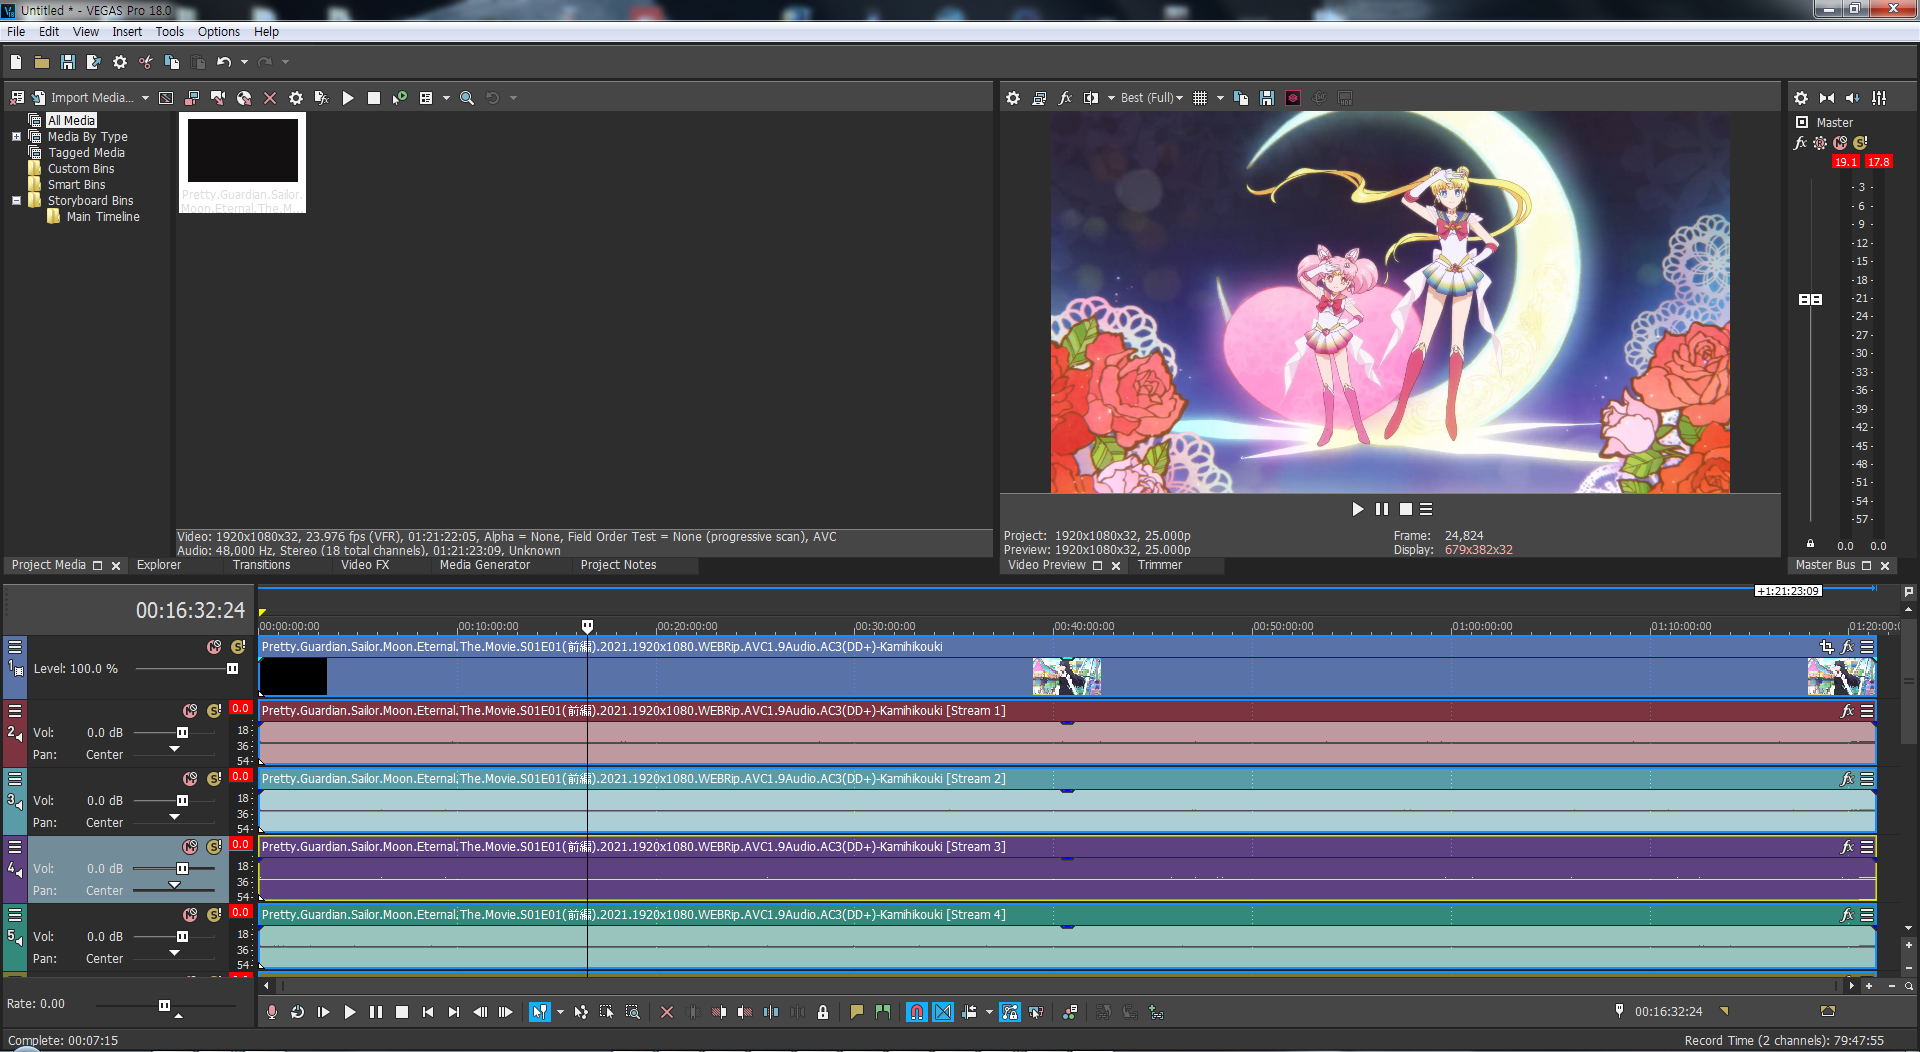The image size is (1920, 1052).
Task: Open Master Bus audio properties gear
Action: click(x=1801, y=98)
